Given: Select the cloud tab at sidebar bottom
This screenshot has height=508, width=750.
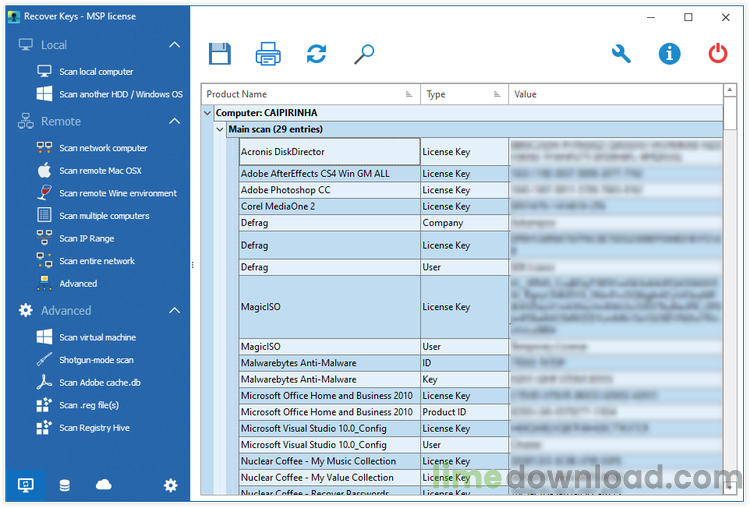Looking at the screenshot, I should click(104, 485).
